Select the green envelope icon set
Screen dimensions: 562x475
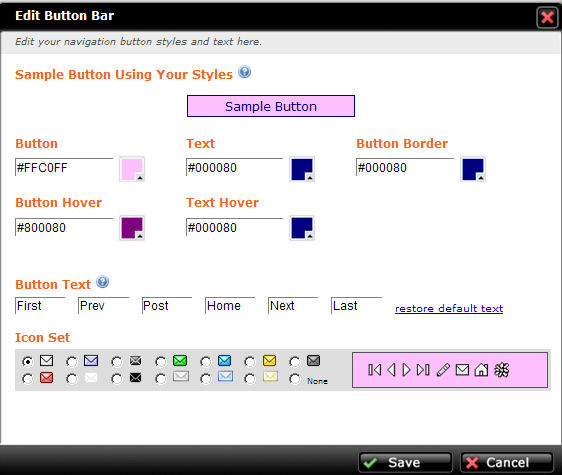(161, 361)
